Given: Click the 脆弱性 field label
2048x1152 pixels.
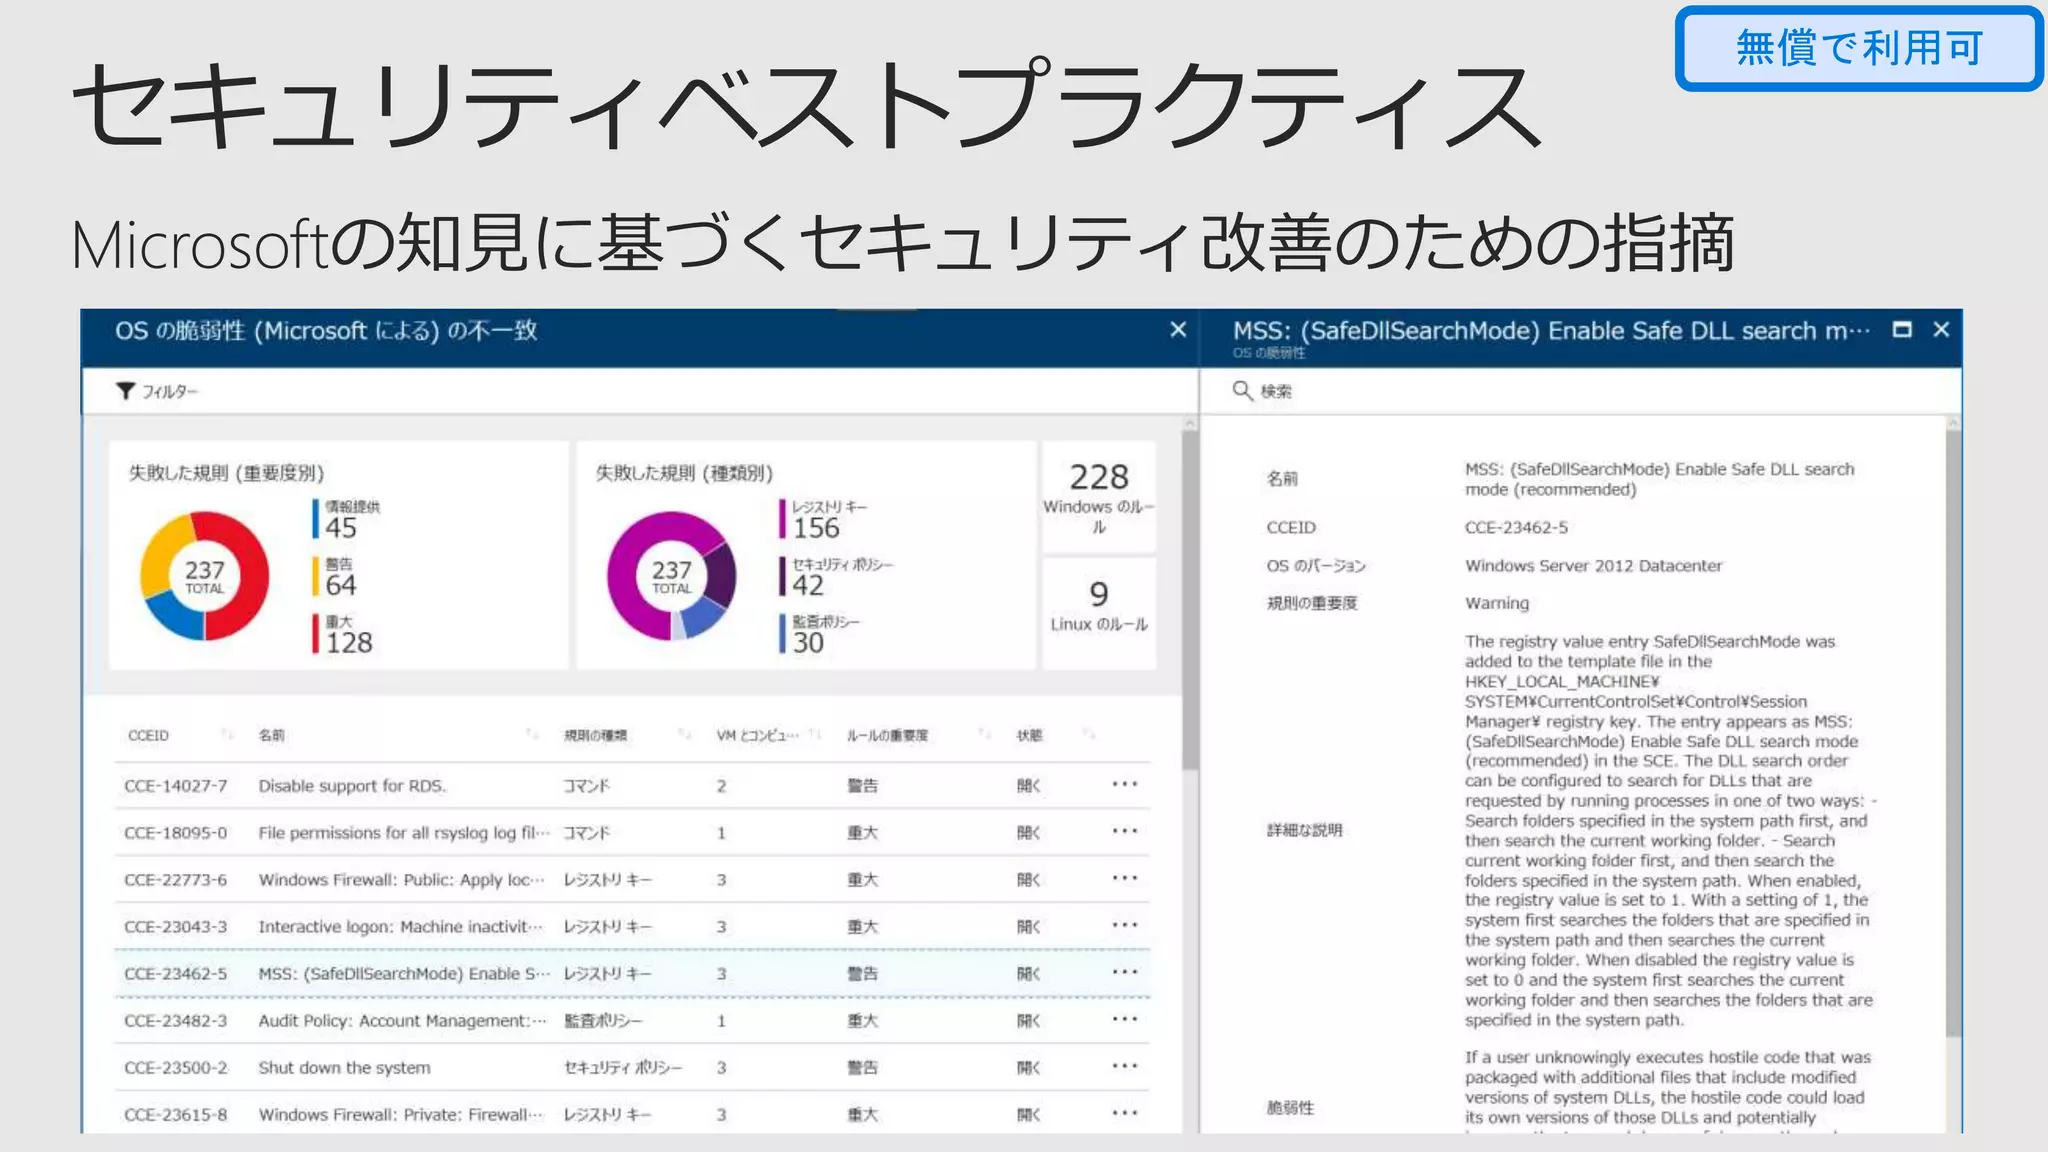Looking at the screenshot, I should click(1290, 1108).
